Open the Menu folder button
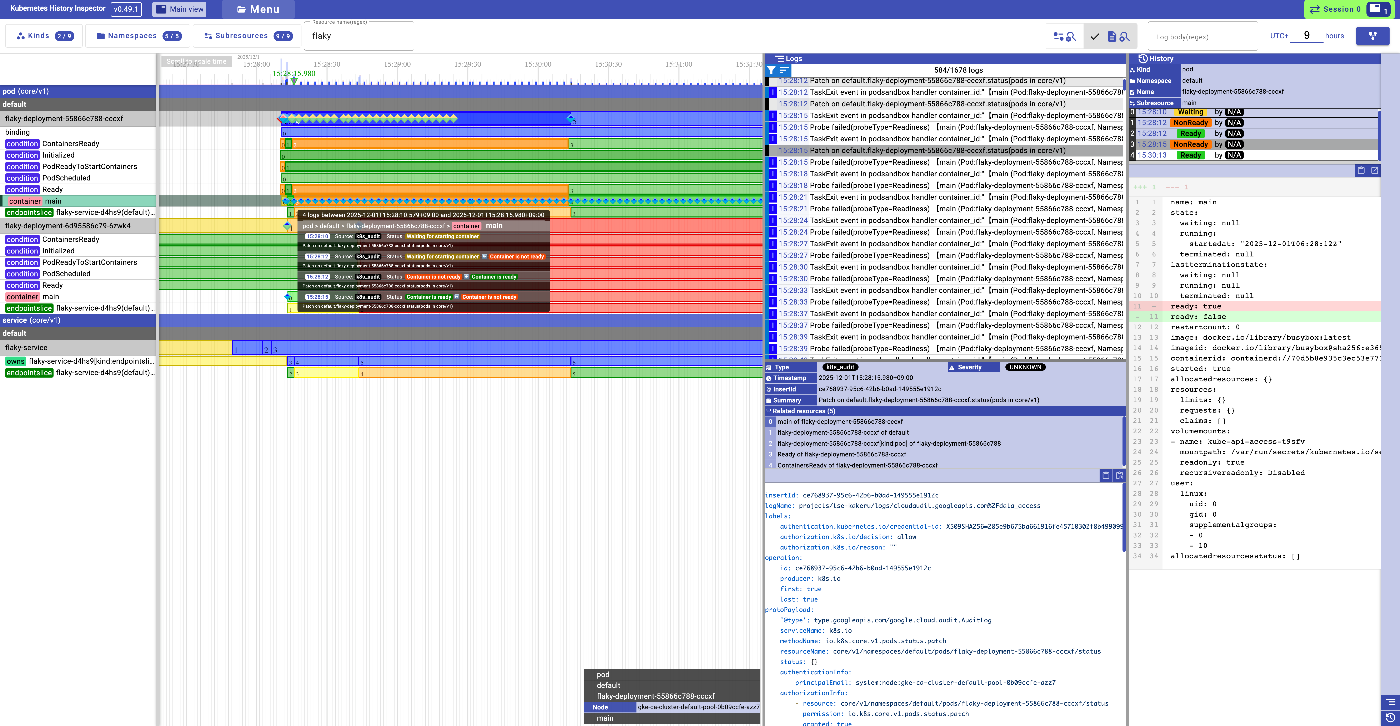The width and height of the screenshot is (1400, 726). [x=258, y=9]
